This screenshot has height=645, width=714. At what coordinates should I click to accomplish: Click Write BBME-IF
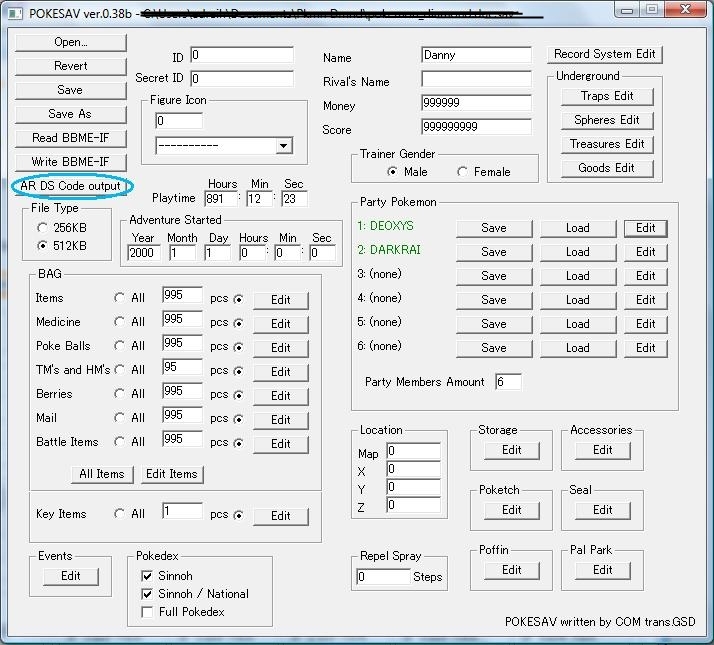pyautogui.click(x=71, y=162)
